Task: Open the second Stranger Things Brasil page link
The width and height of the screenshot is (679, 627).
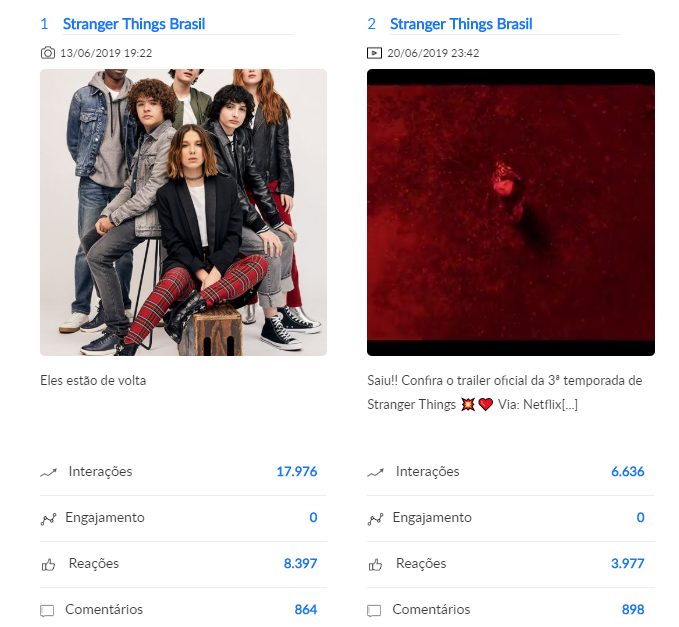Action: (461, 24)
